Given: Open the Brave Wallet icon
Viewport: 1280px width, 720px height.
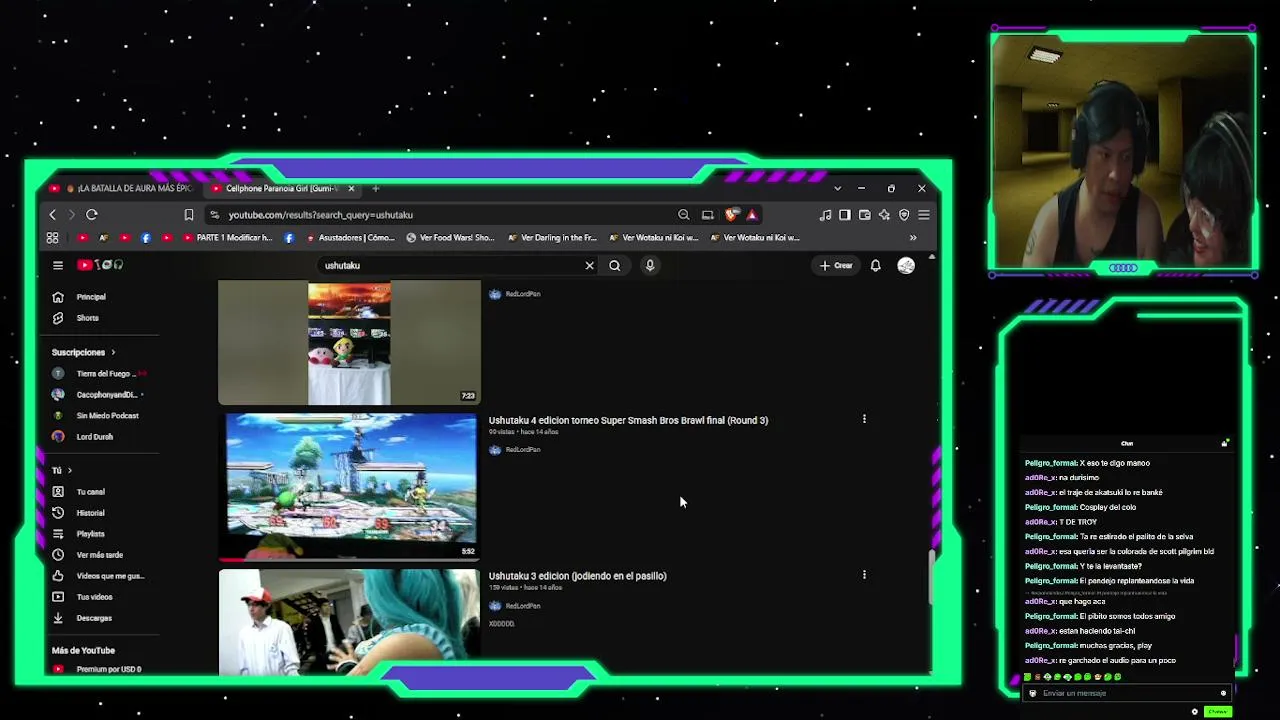Looking at the screenshot, I should click(x=865, y=215).
